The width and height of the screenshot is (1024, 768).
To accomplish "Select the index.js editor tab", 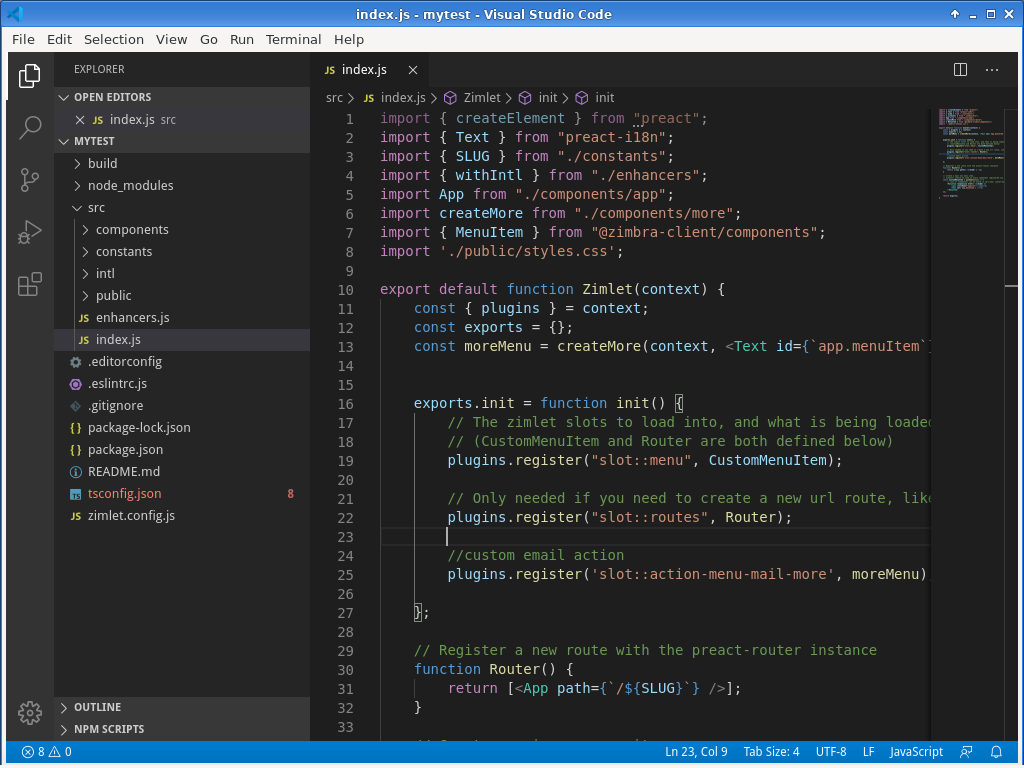I will click(x=369, y=70).
